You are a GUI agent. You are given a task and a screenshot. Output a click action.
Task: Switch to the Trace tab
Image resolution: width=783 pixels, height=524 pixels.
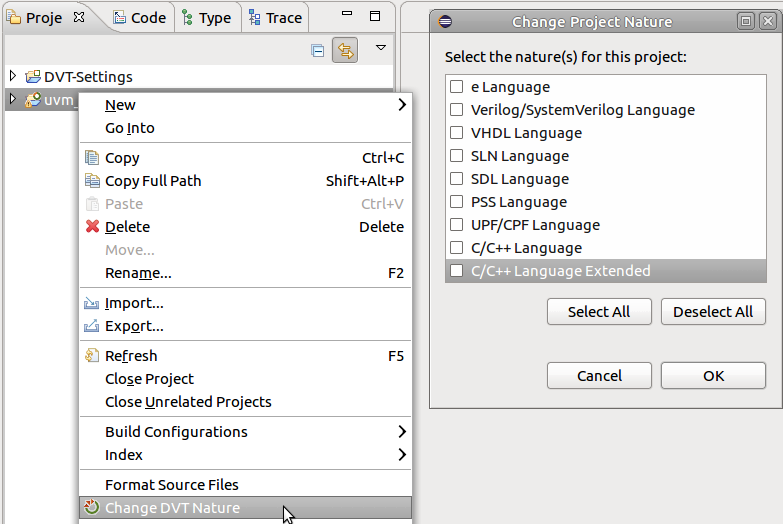(x=275, y=18)
